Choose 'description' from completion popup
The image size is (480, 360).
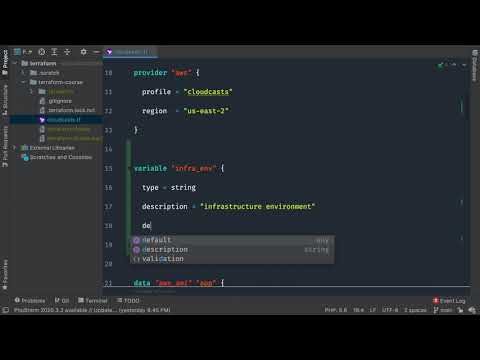pos(232,249)
